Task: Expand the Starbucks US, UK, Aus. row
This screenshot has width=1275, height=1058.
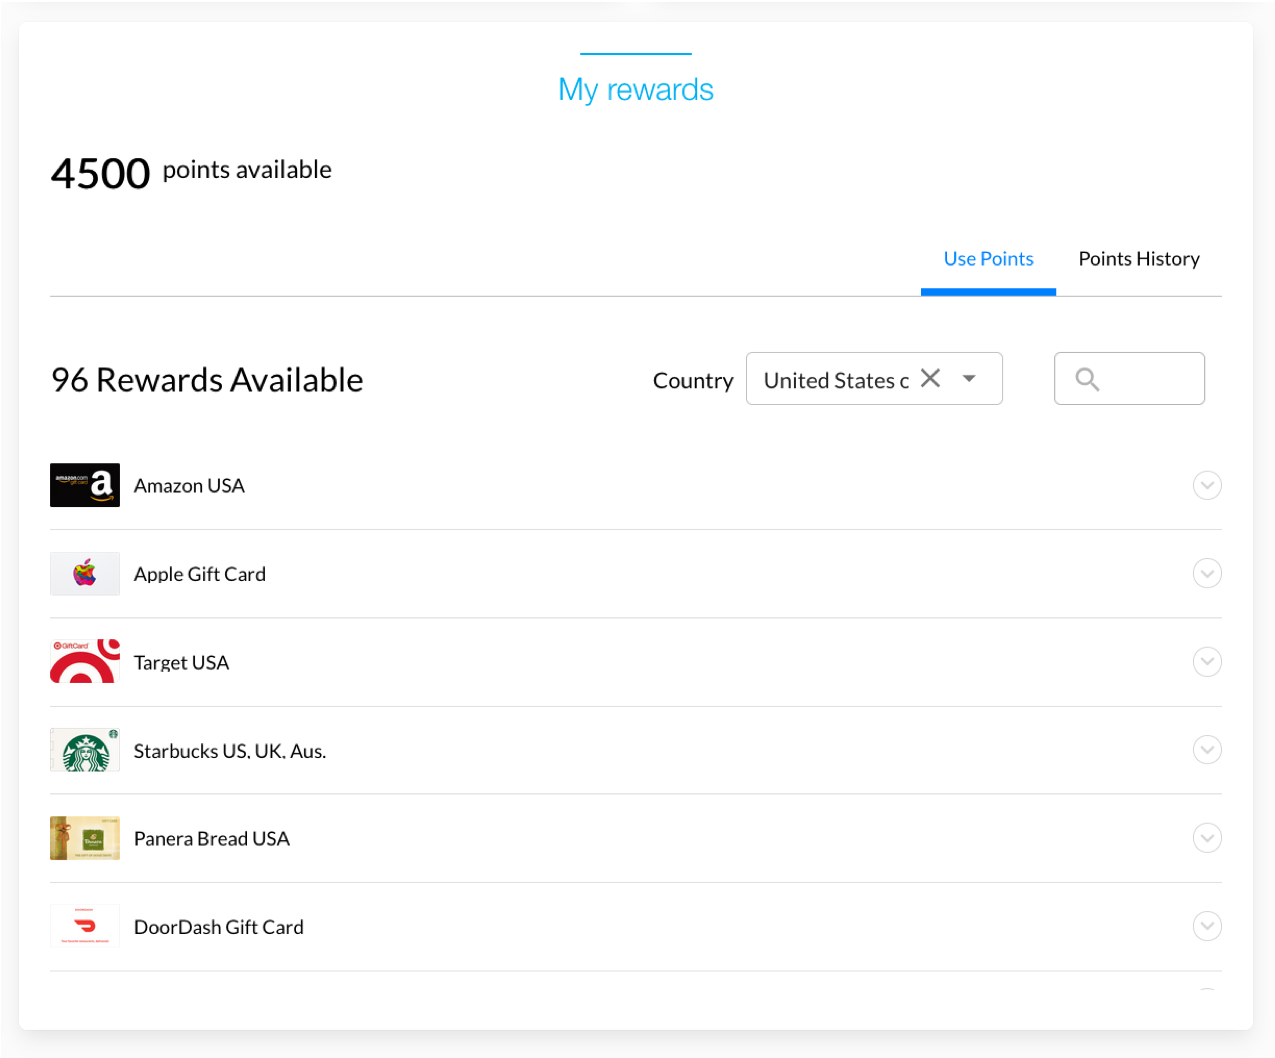Action: pyautogui.click(x=1207, y=750)
